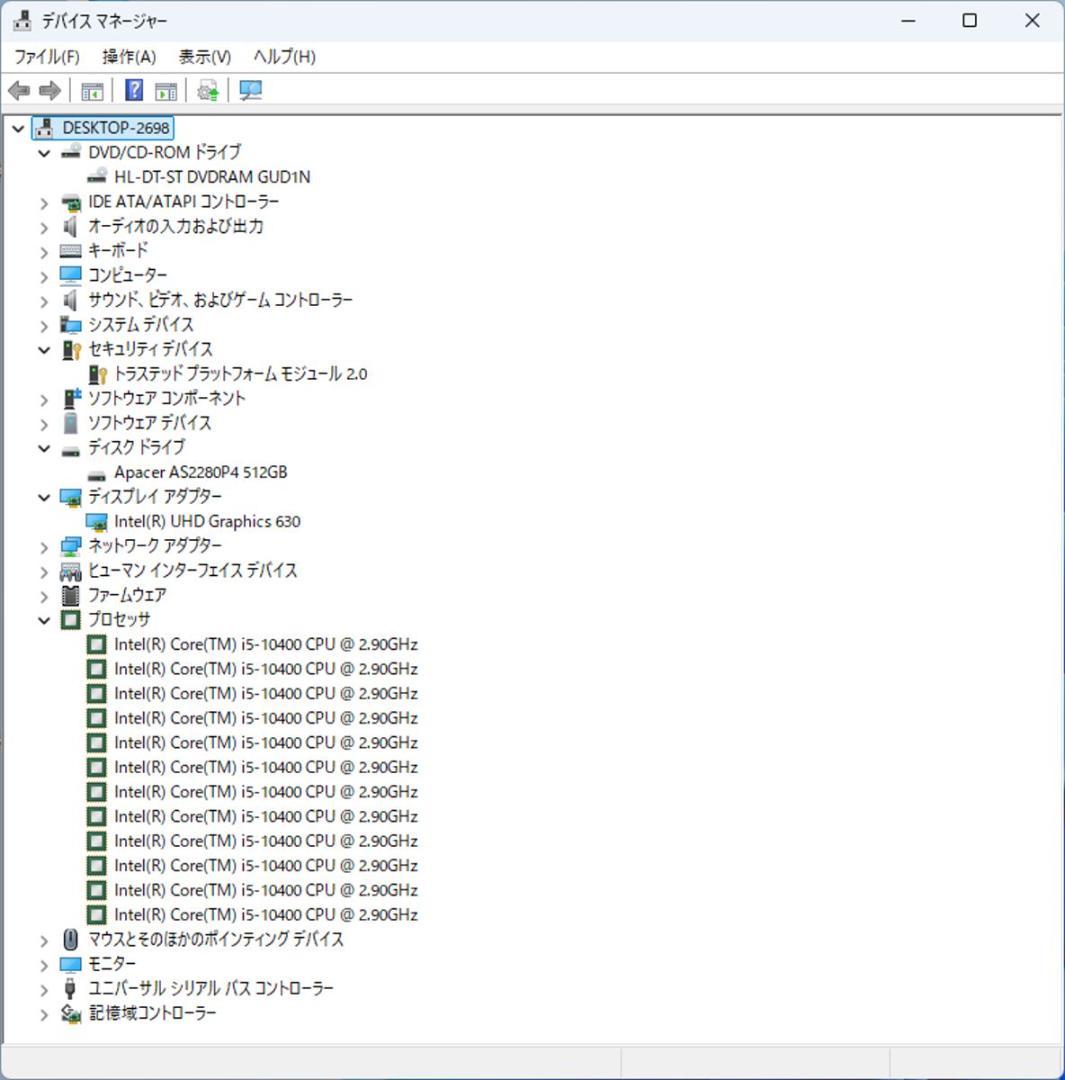
Task: Select Intel(R) UHD Graphics 630
Action: point(207,521)
